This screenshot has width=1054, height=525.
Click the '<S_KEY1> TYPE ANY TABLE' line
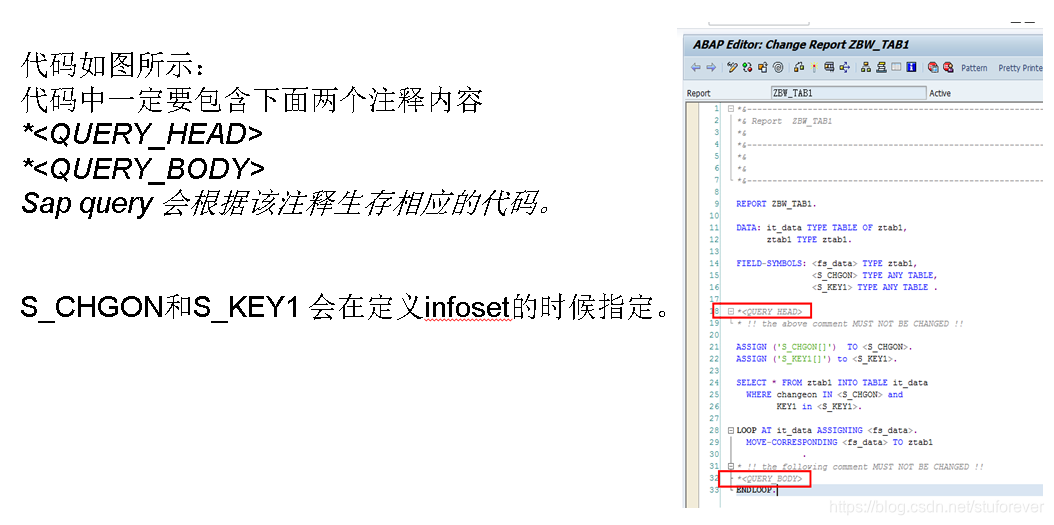pyautogui.click(x=874, y=287)
